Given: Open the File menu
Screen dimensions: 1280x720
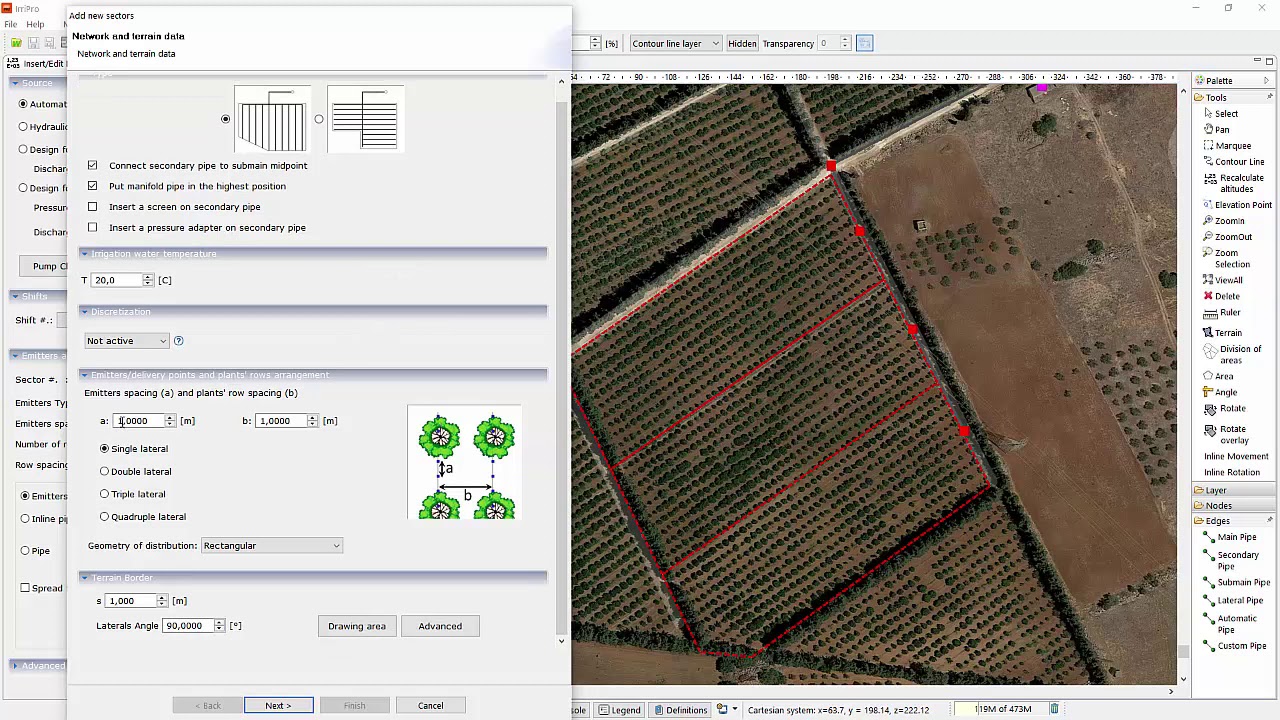Looking at the screenshot, I should pos(9,24).
